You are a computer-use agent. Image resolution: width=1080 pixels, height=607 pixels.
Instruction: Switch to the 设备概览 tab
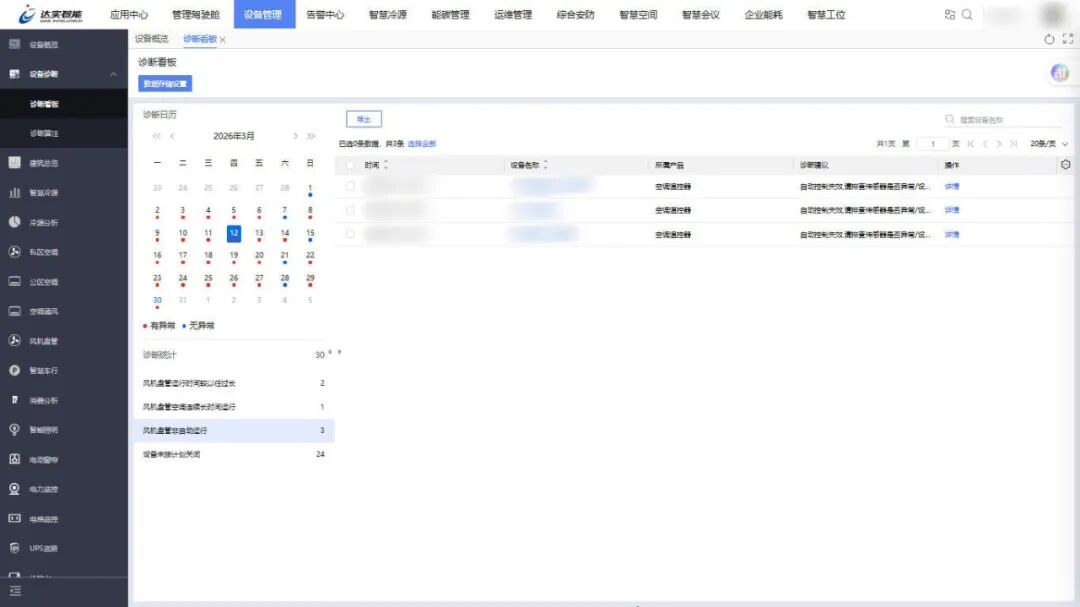tap(152, 39)
